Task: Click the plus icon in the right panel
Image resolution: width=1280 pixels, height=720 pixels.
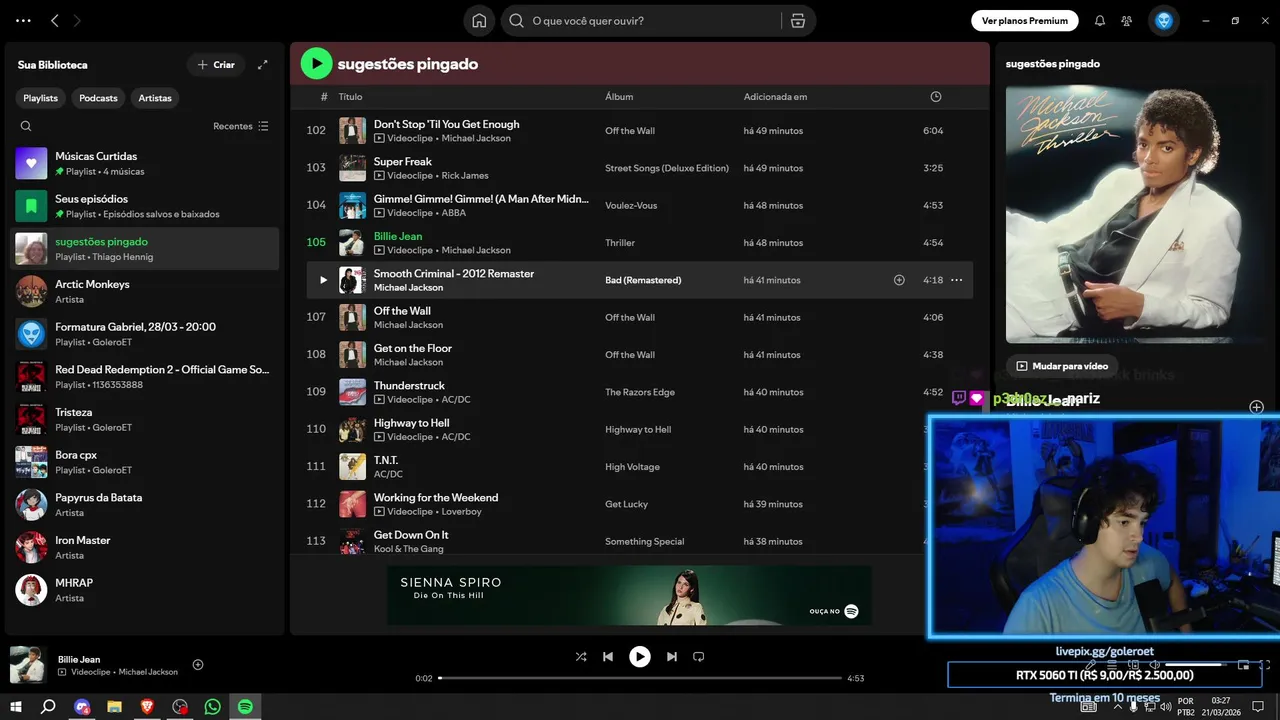Action: point(1257,407)
